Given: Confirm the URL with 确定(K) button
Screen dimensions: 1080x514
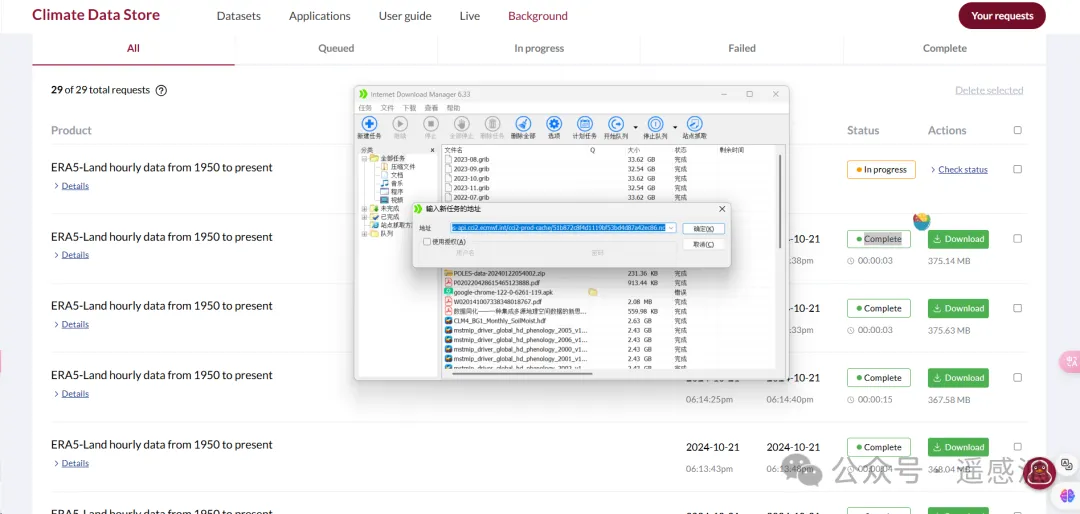Looking at the screenshot, I should tap(703, 229).
